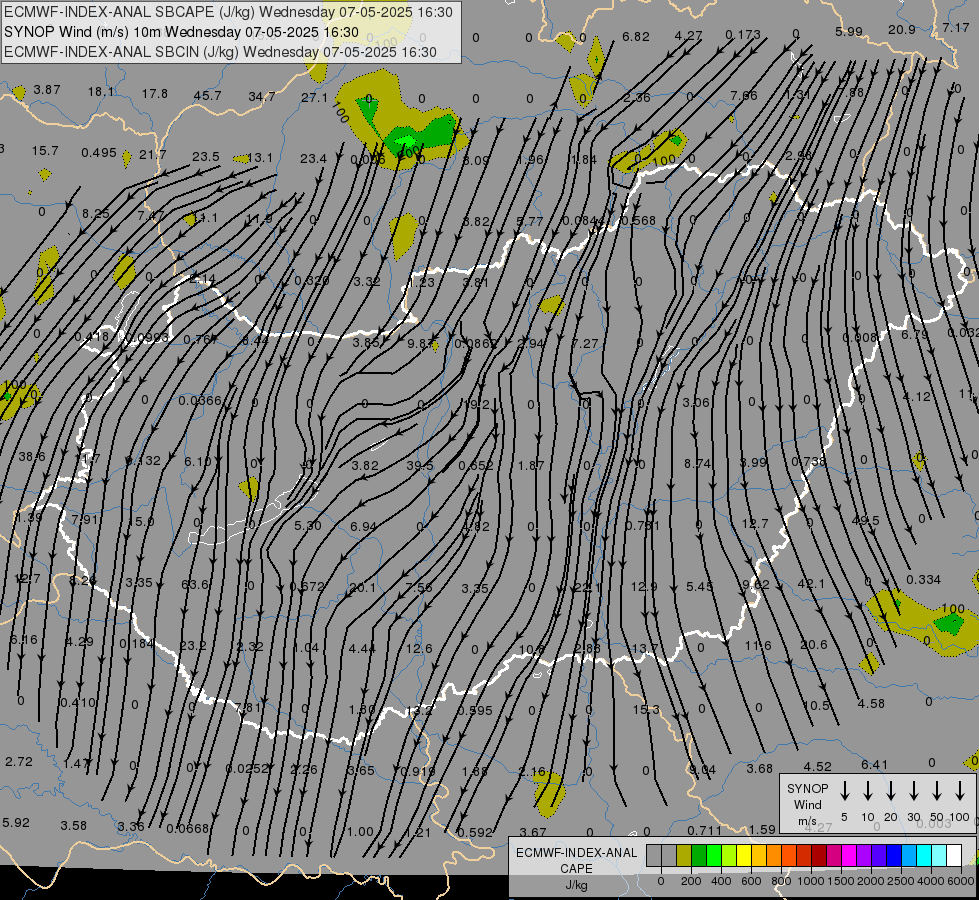Click the 2.72 value on the map
This screenshot has width=979, height=900.
[x=19, y=761]
